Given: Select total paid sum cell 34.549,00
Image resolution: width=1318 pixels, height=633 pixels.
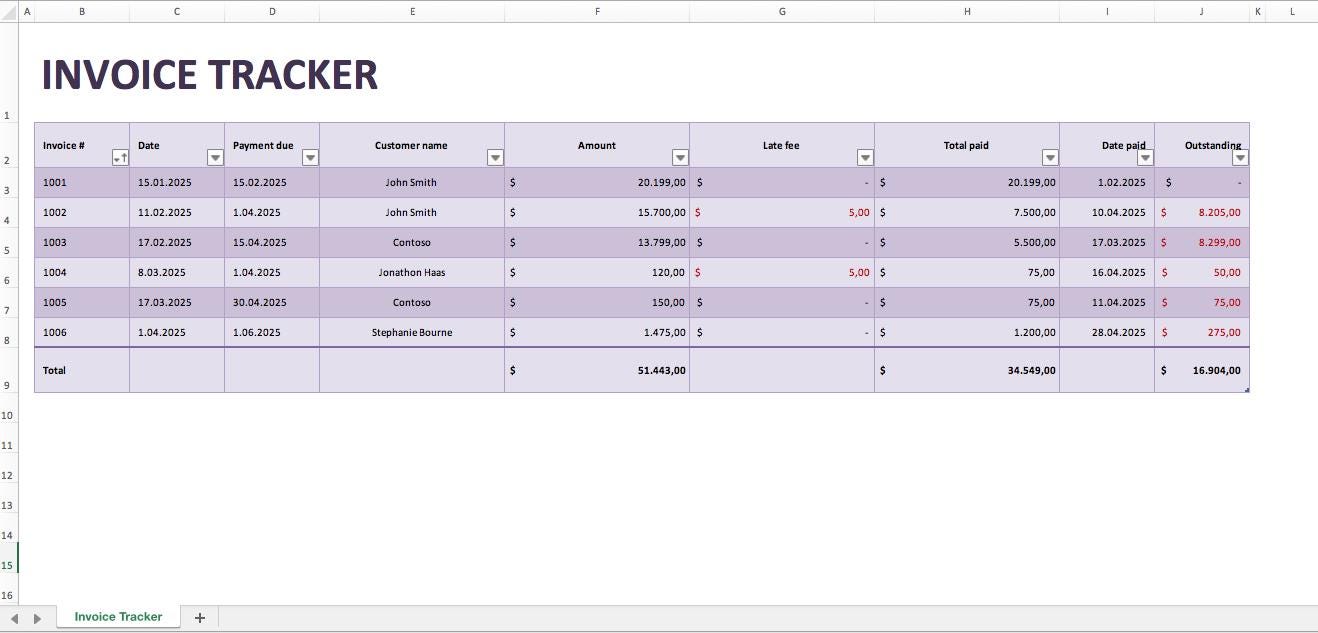Looking at the screenshot, I should click(967, 370).
